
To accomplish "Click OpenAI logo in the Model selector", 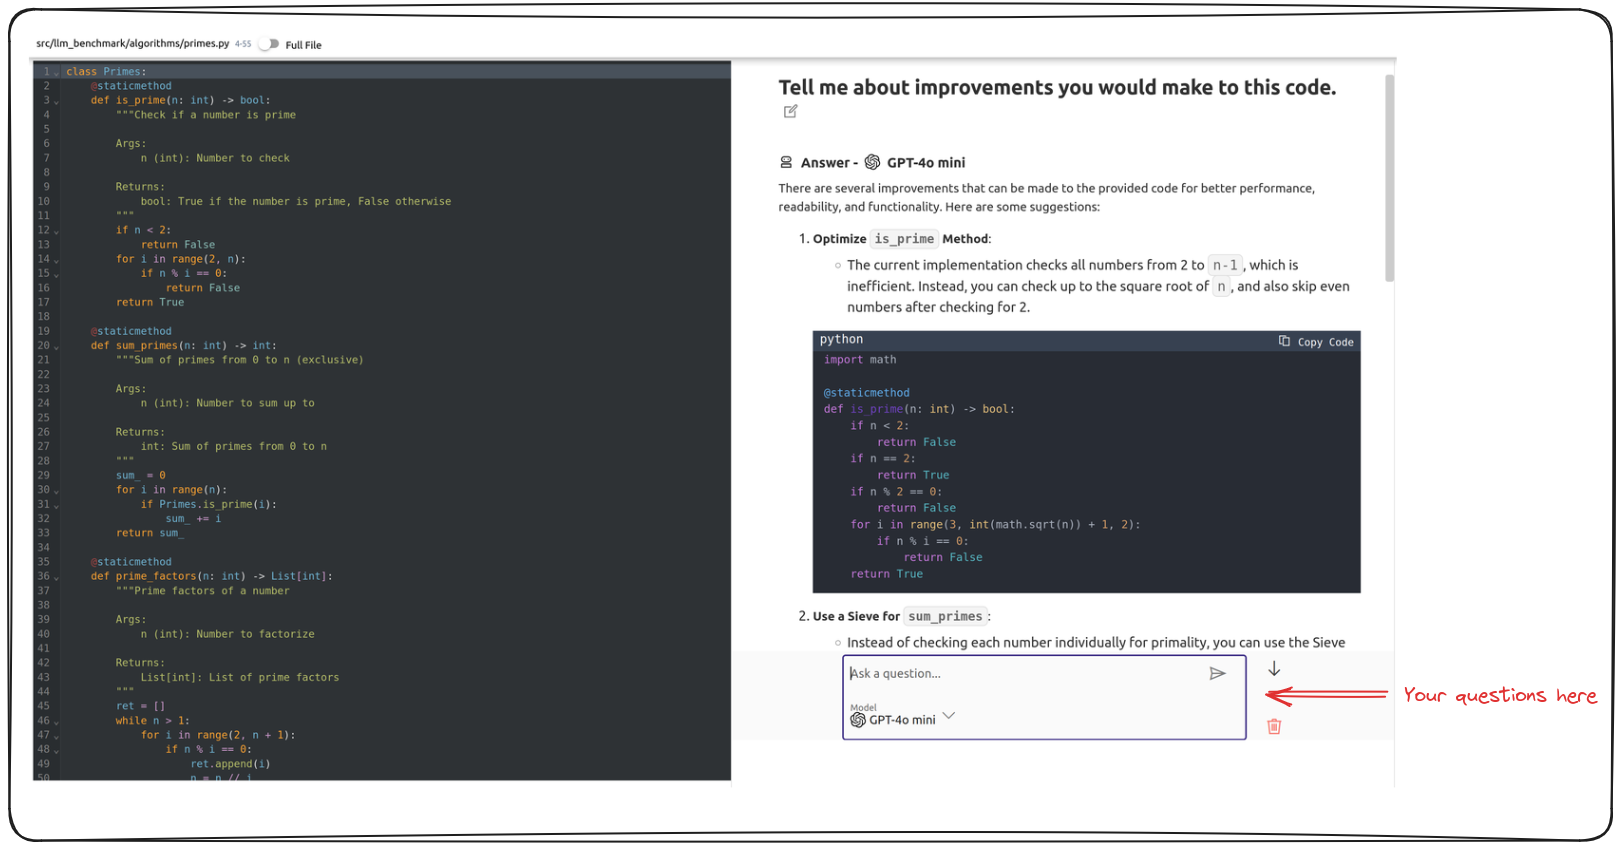I will coord(857,720).
